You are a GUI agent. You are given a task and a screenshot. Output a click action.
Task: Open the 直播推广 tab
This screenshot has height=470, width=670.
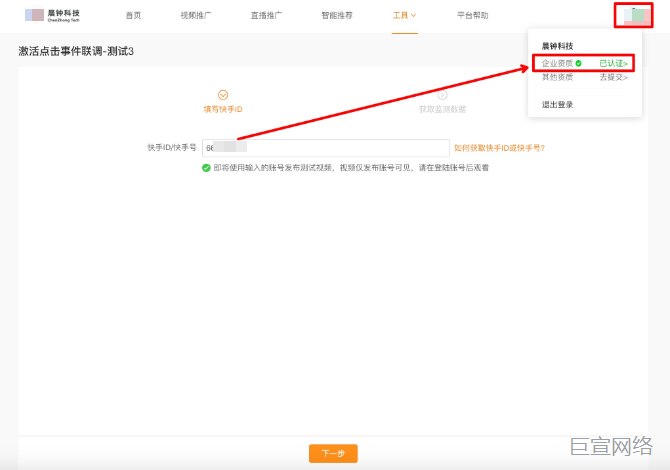(x=266, y=16)
